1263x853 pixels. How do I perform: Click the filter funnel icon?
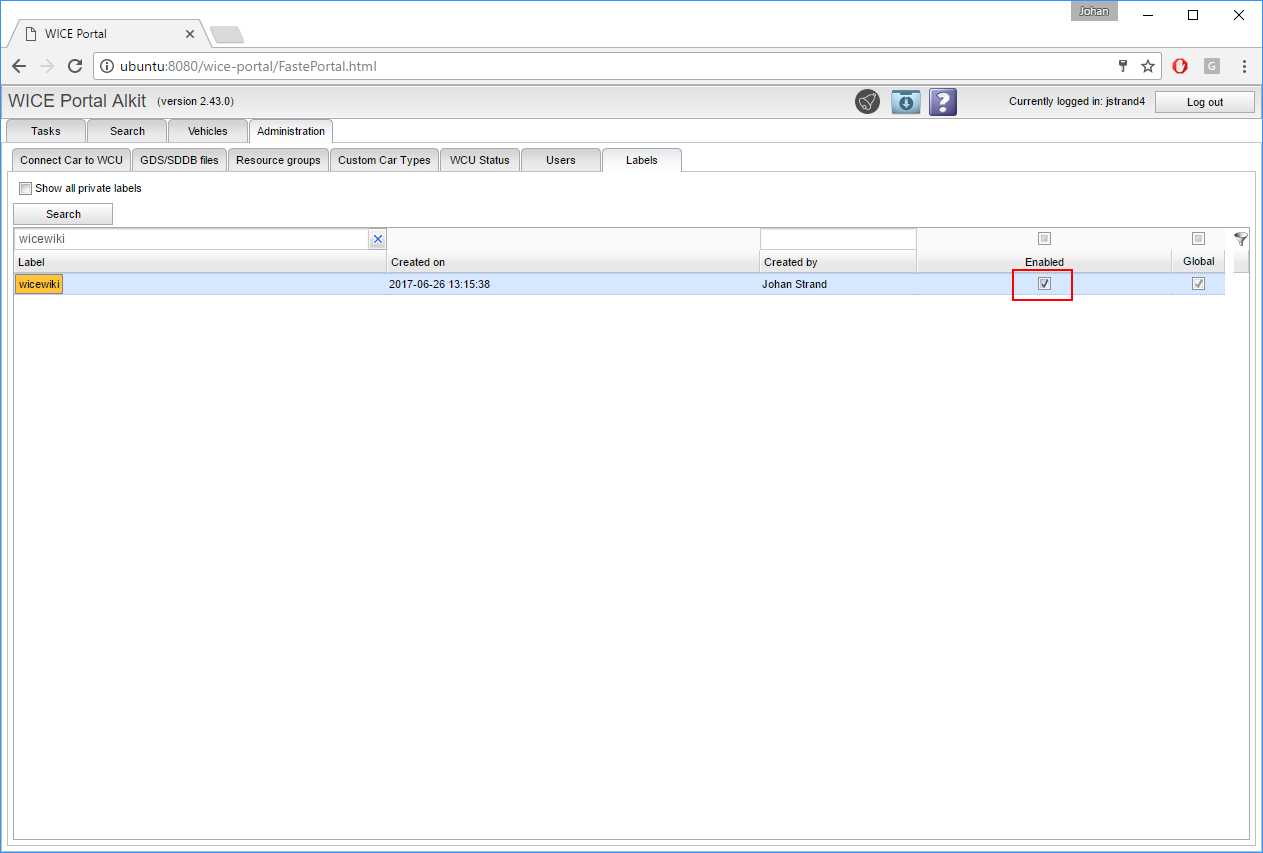click(1240, 239)
